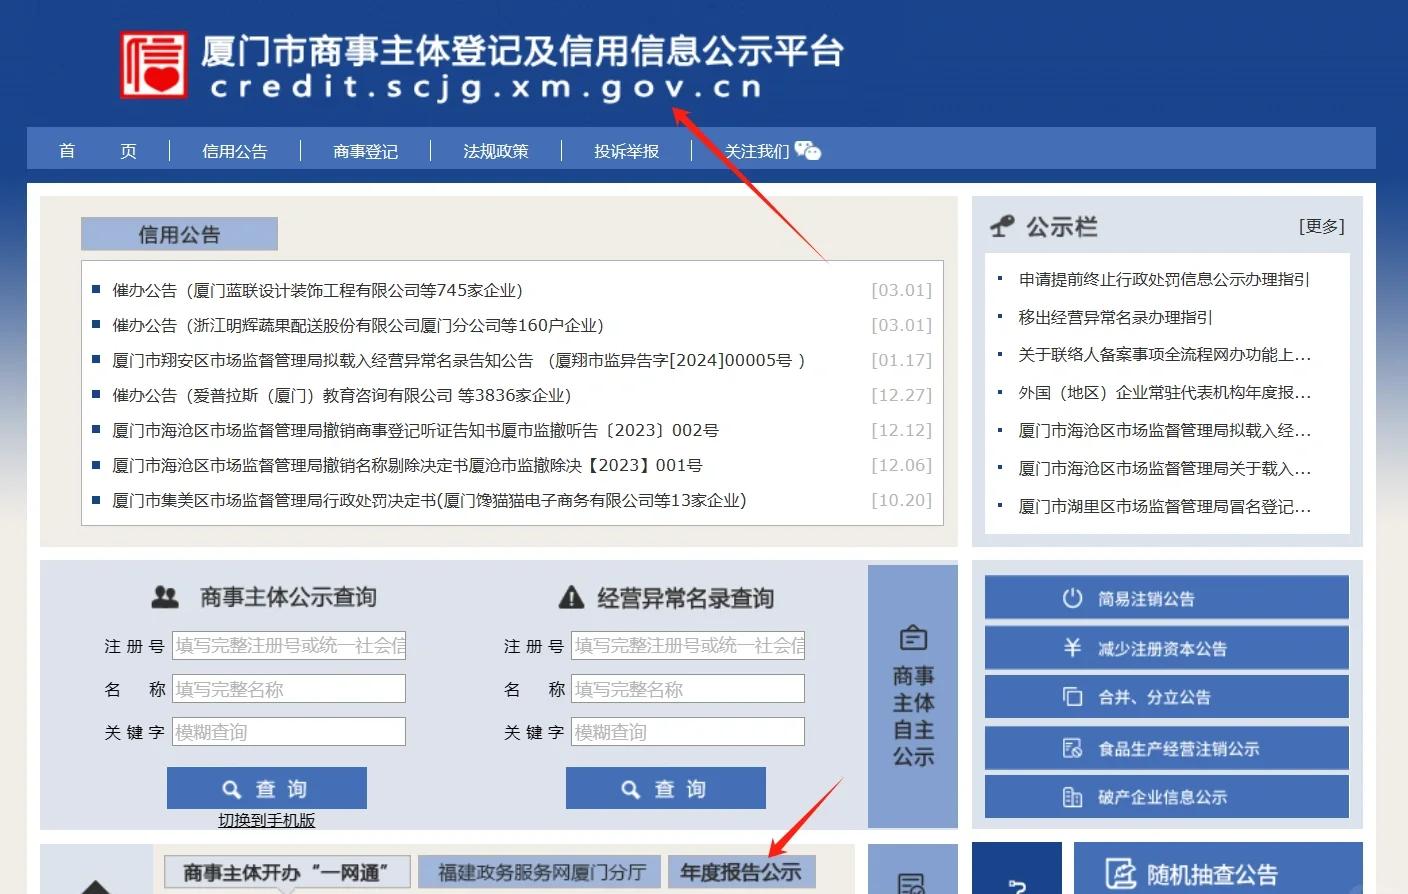Open the 信用公告 menu item
This screenshot has height=894, width=1408.
coord(235,151)
